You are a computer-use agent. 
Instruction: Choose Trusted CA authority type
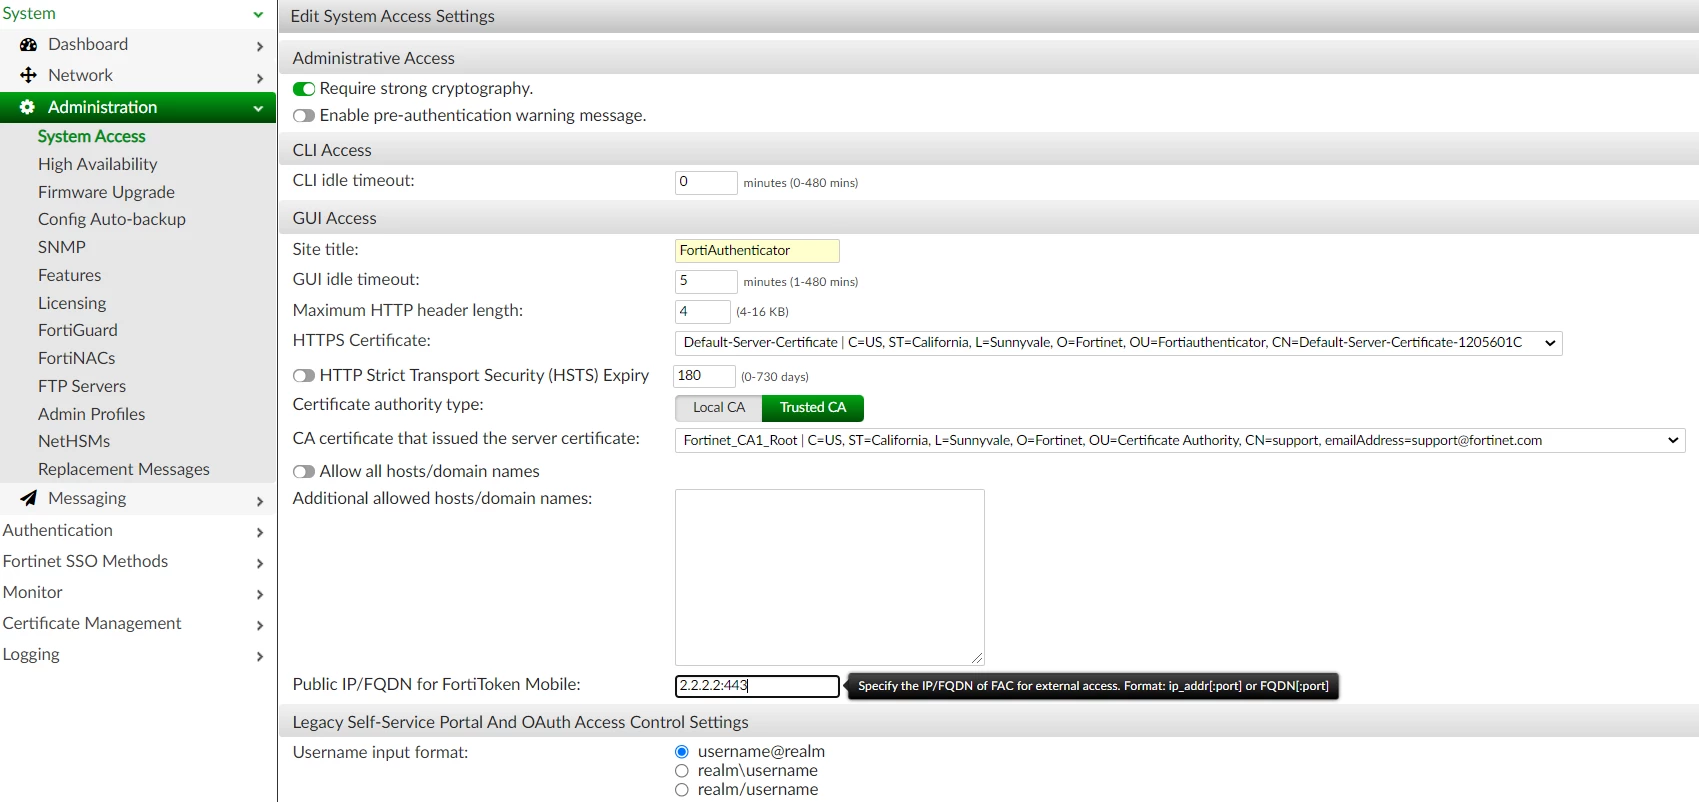813,408
